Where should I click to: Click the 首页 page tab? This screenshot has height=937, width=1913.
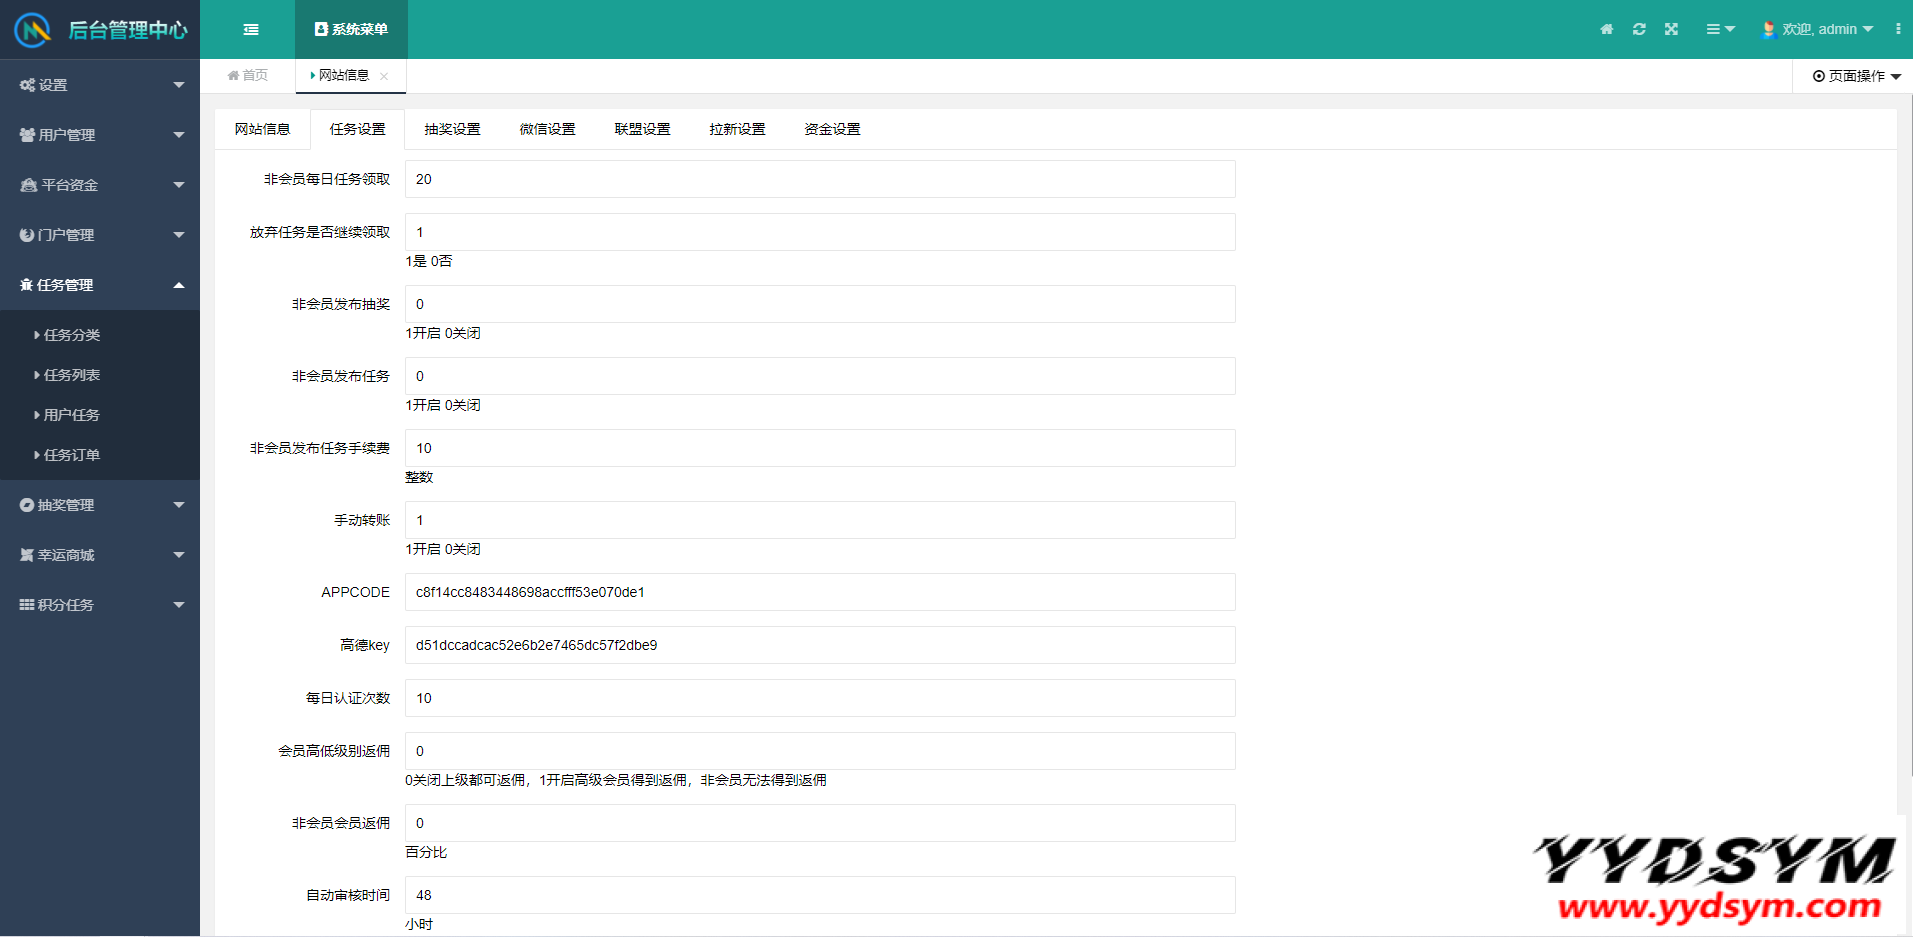point(248,76)
